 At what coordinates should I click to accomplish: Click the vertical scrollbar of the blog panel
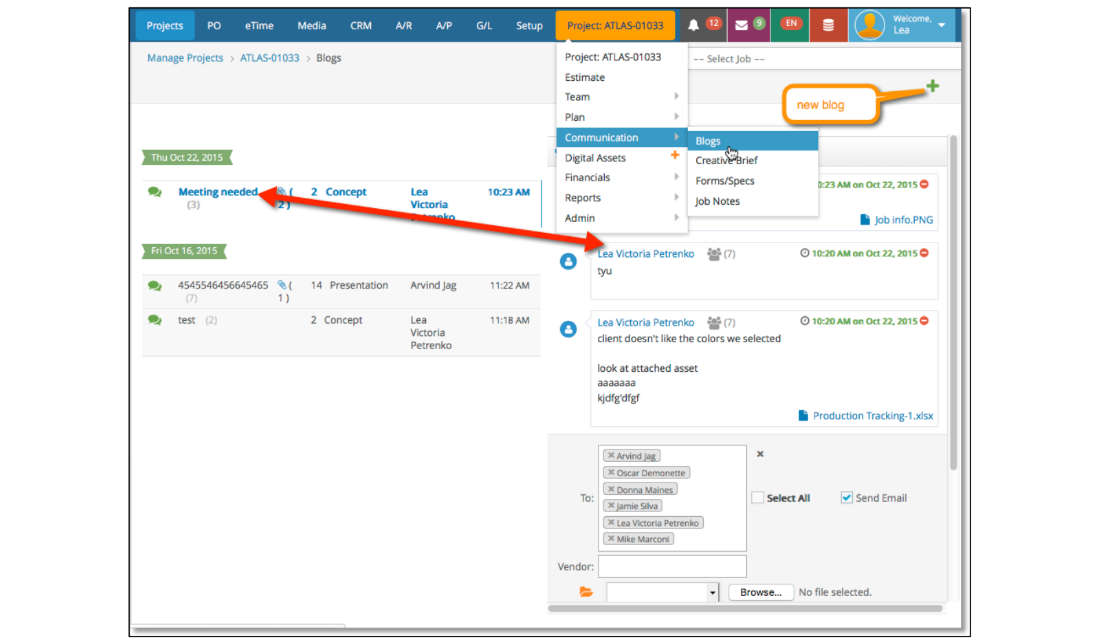(x=953, y=303)
